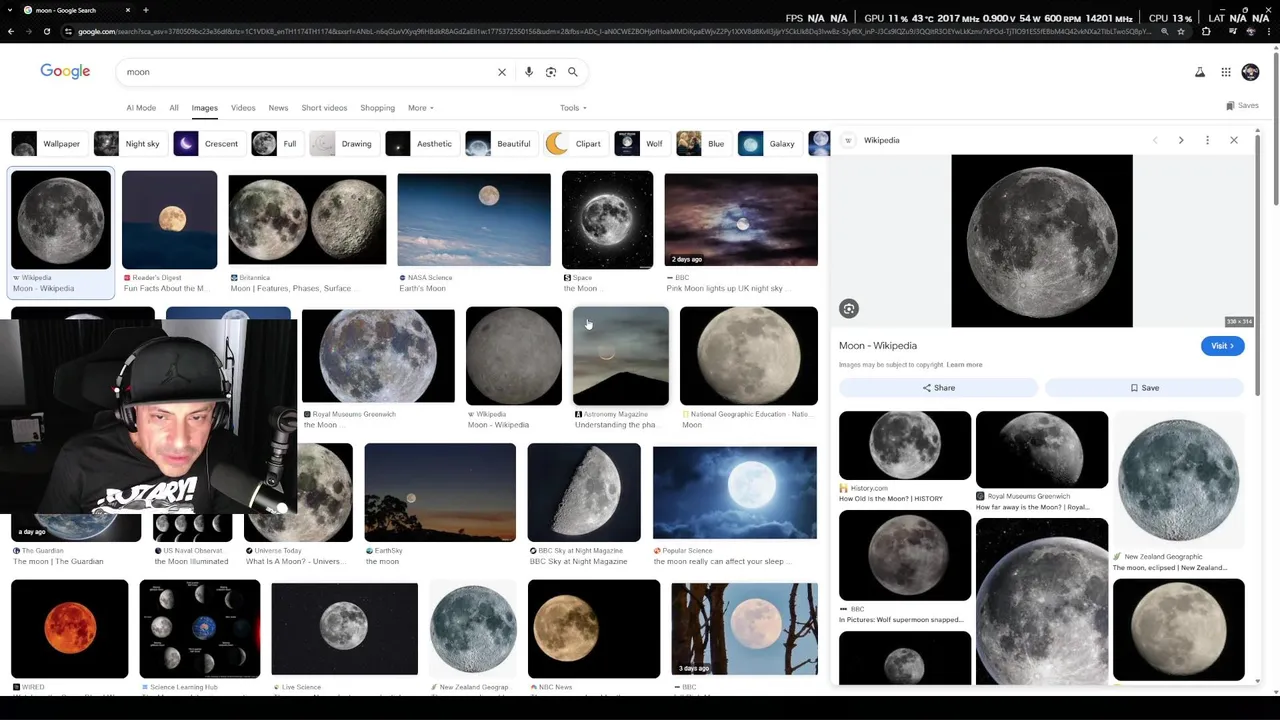This screenshot has height=720, width=1280.
Task: Close the image preview panel
Action: click(1234, 140)
